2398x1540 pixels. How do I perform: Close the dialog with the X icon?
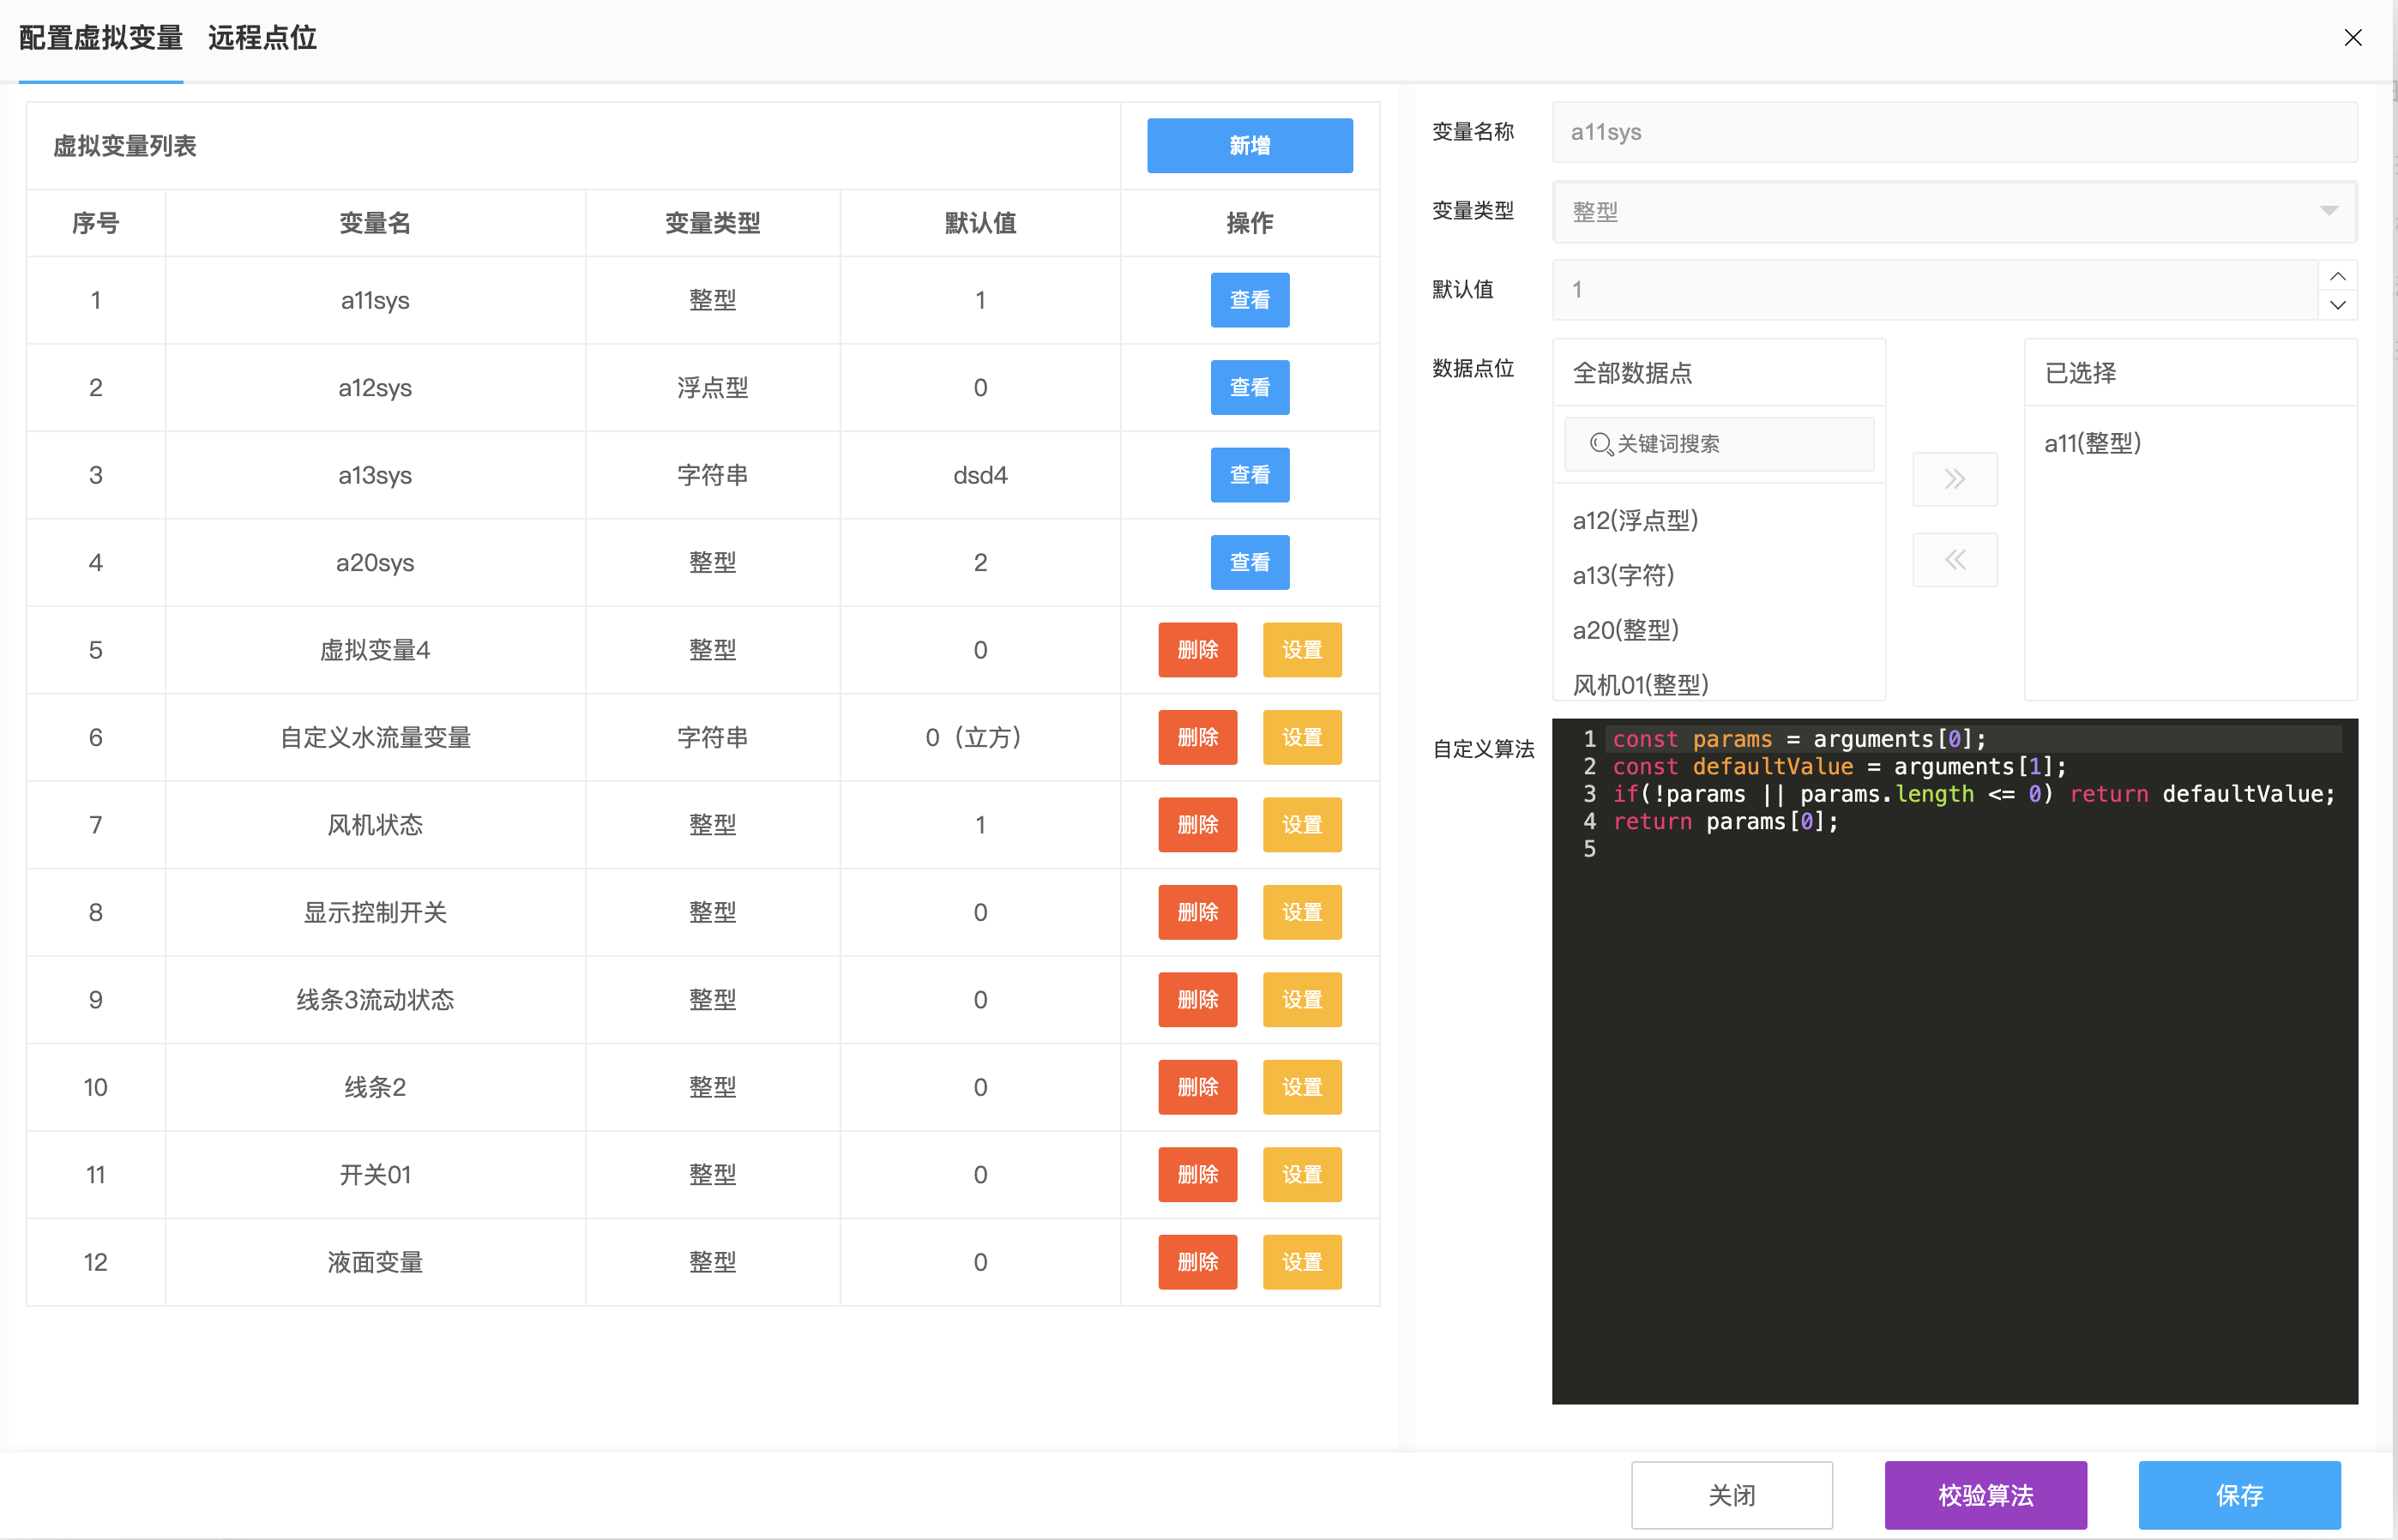pyautogui.click(x=2352, y=38)
